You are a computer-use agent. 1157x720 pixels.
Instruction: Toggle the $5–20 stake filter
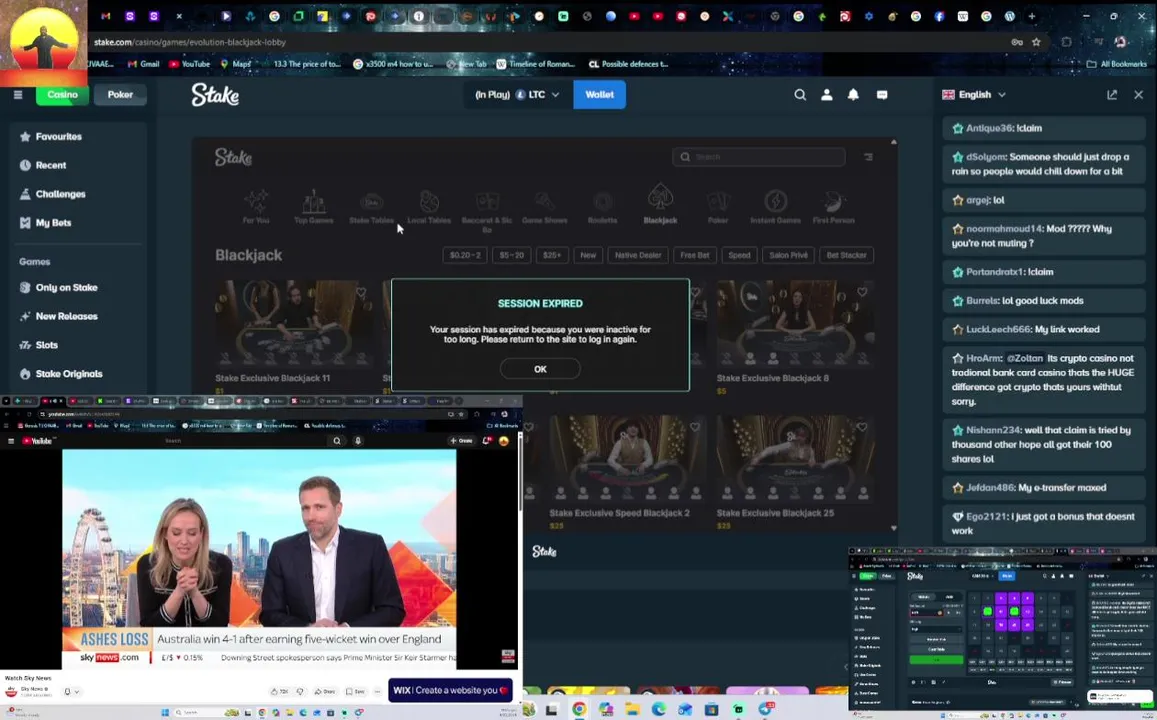[x=511, y=255]
